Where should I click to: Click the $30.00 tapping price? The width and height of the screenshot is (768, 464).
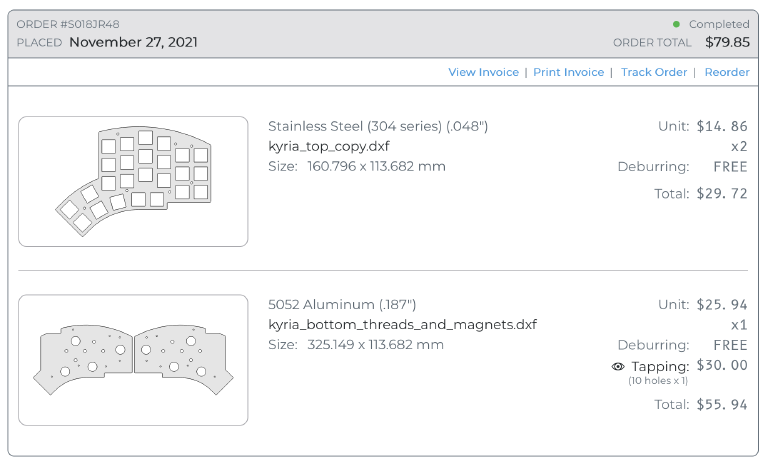pos(722,366)
